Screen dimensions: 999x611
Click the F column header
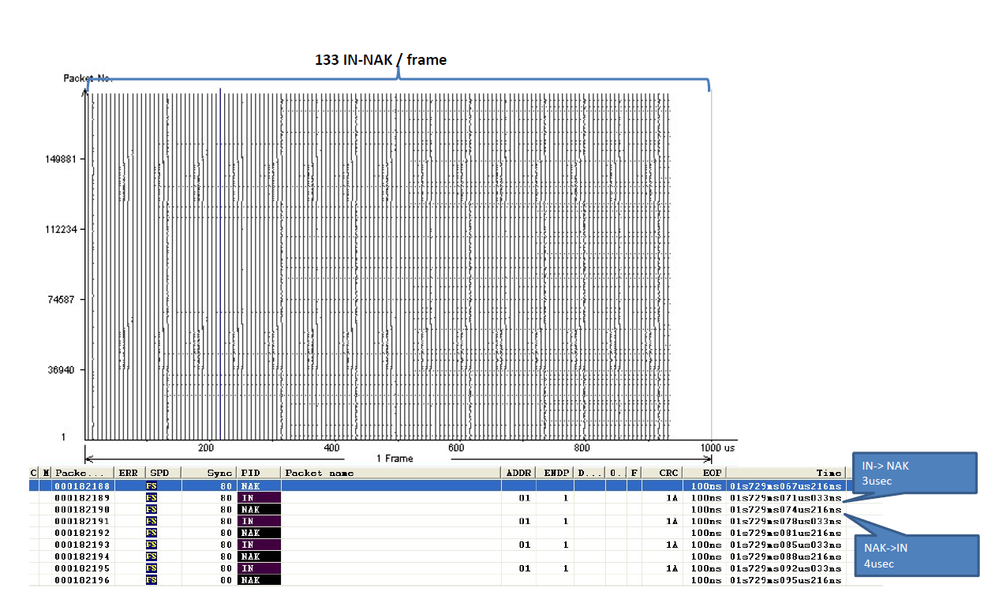(634, 473)
